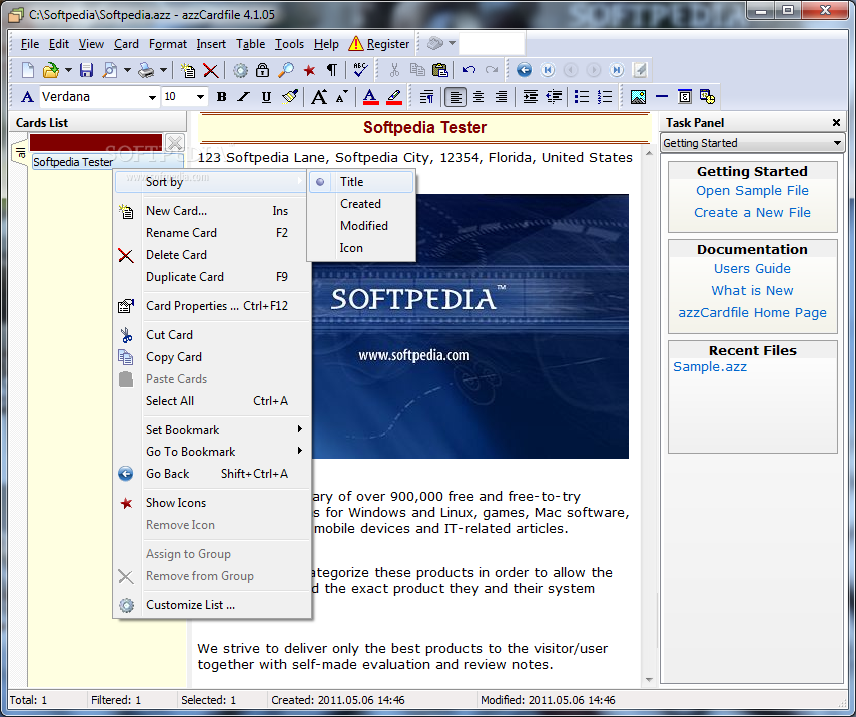Open the recent file Sample.azz

click(x=710, y=366)
